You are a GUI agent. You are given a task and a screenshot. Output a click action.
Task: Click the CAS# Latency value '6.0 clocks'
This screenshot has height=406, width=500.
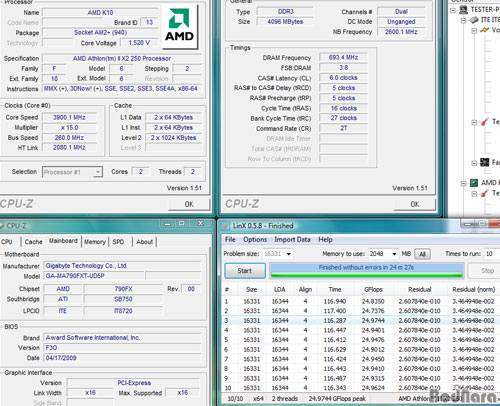tap(343, 78)
